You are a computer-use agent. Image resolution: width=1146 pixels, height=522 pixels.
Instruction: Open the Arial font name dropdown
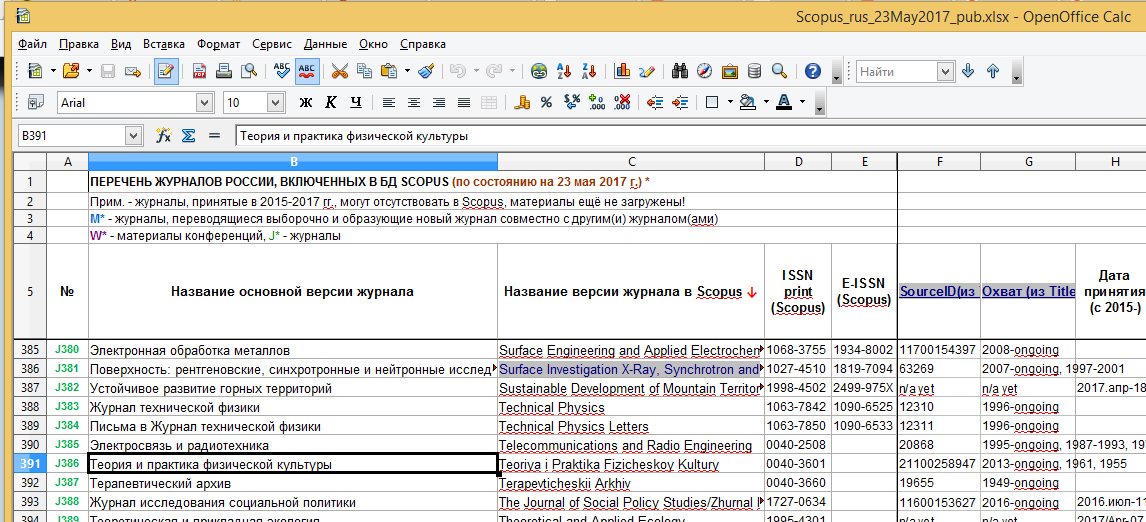click(204, 102)
